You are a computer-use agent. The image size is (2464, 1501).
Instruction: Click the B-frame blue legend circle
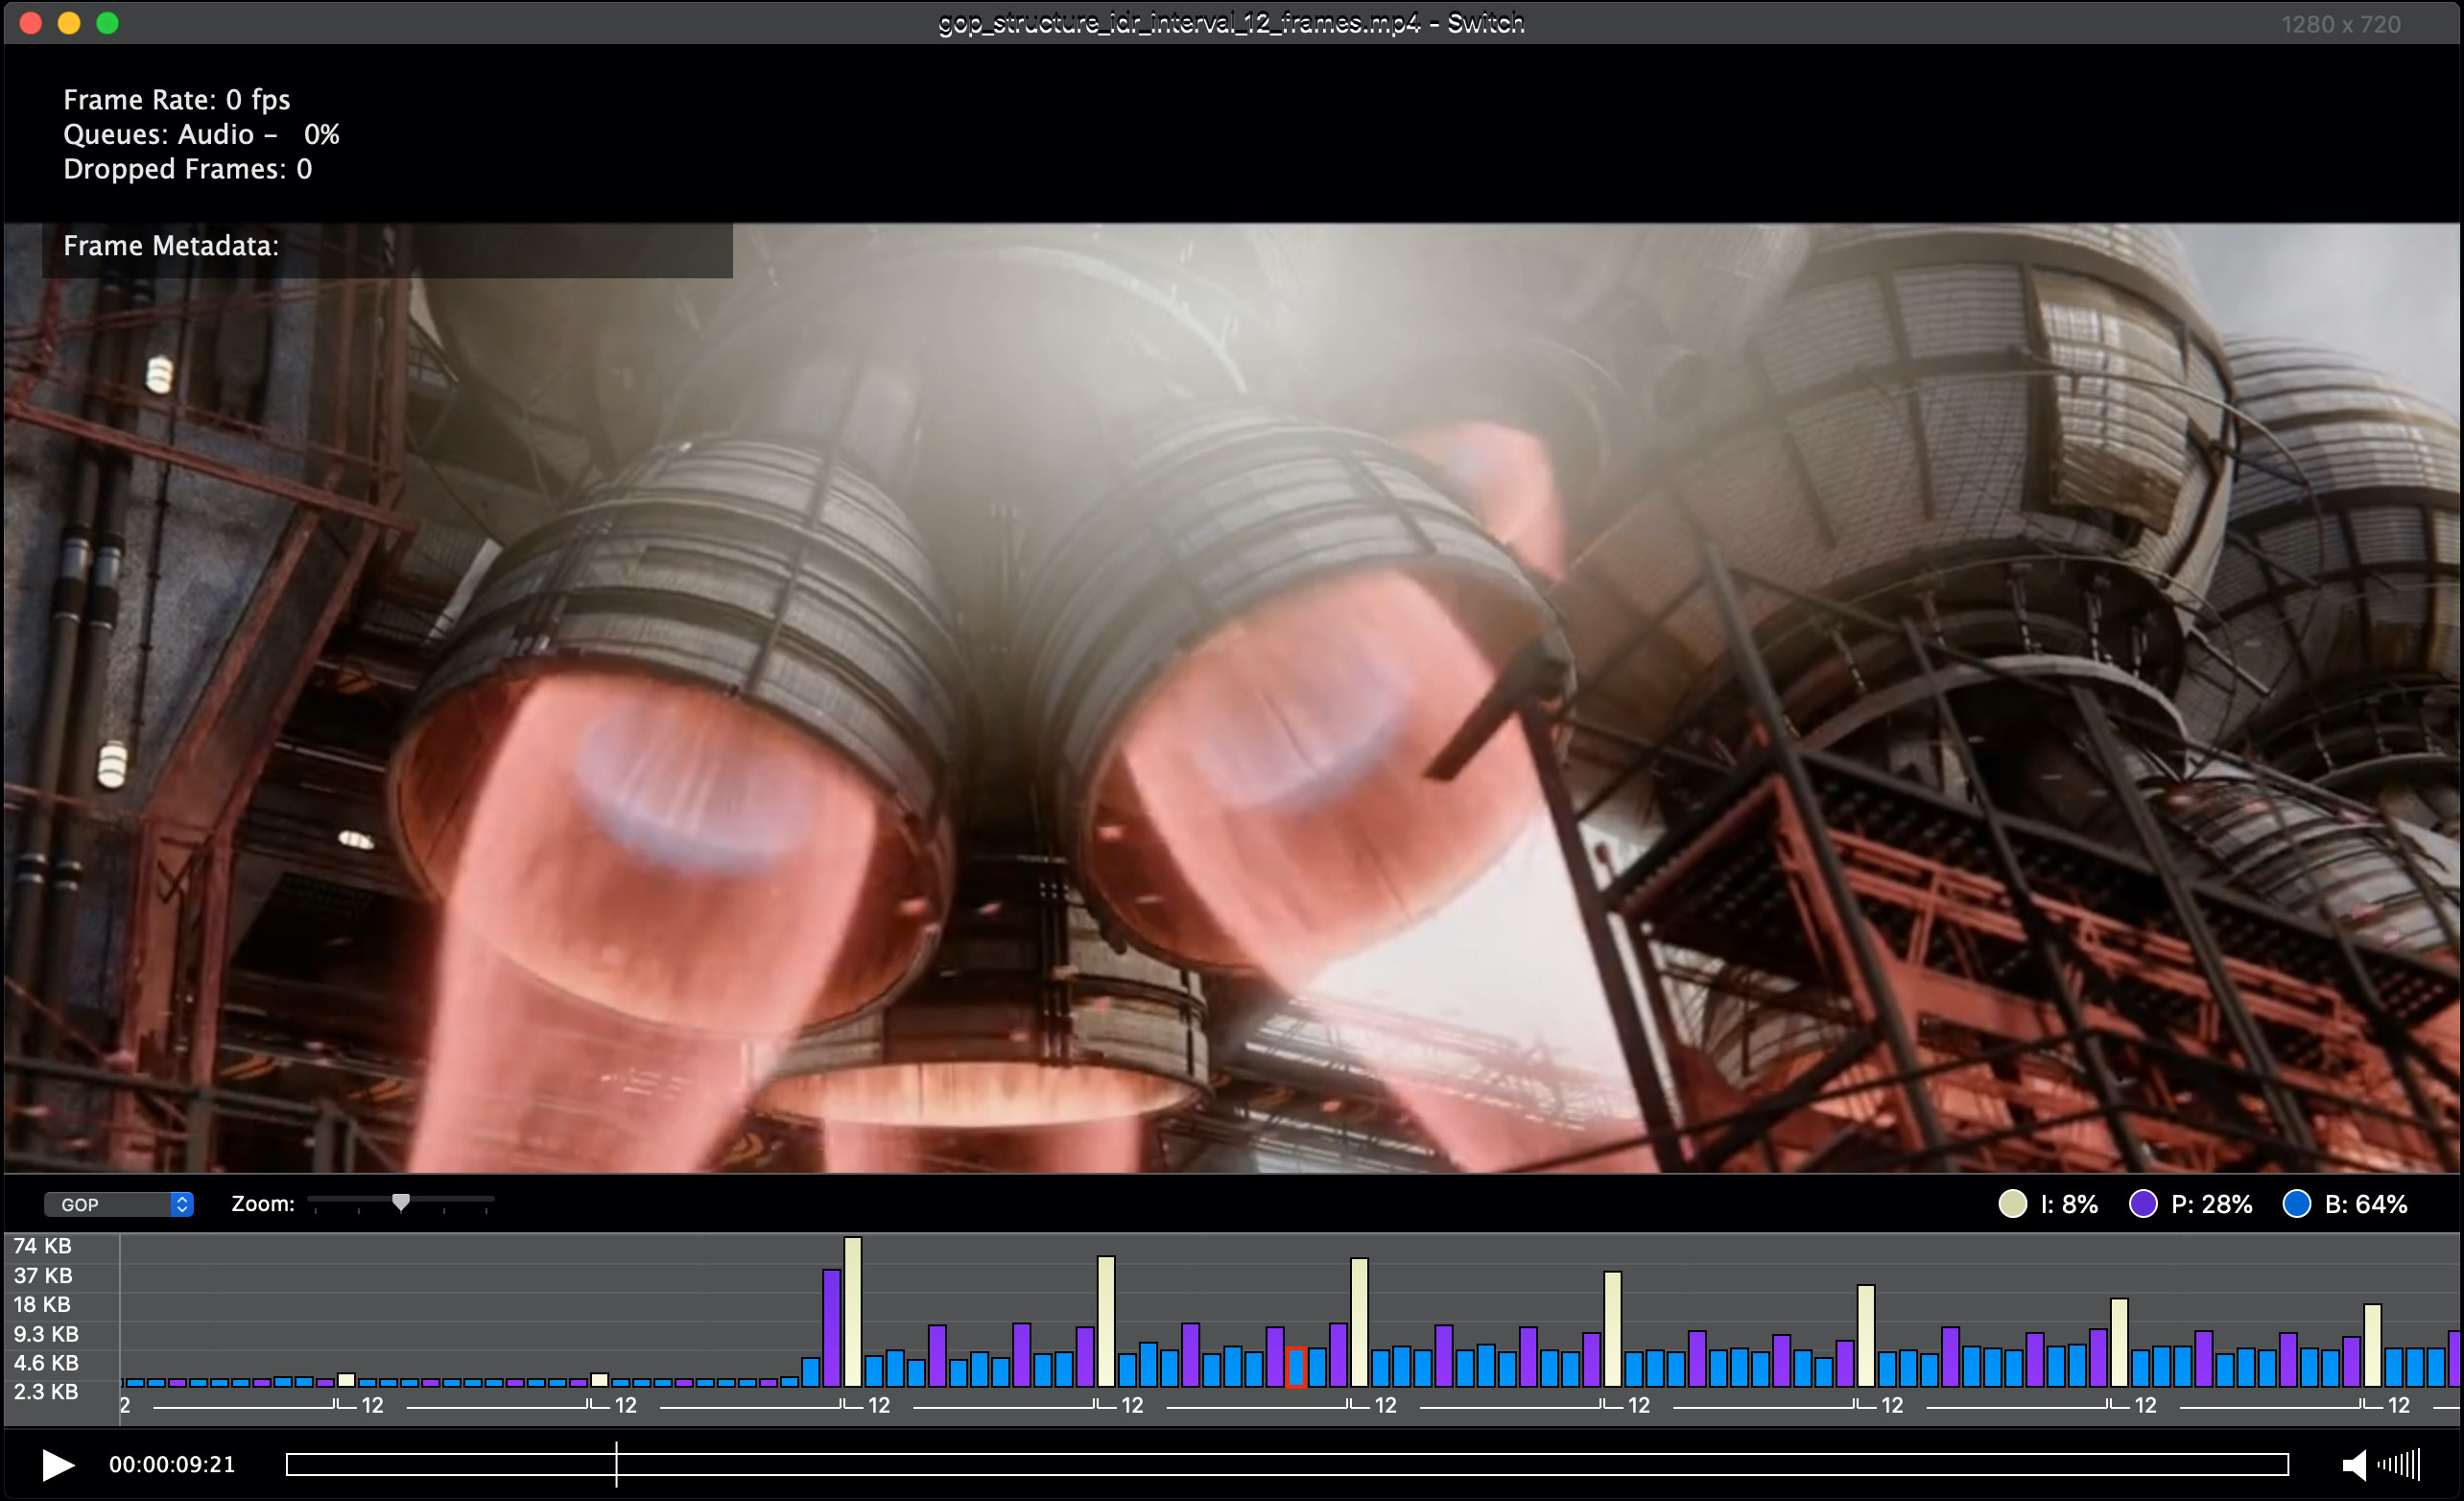[x=2297, y=1204]
